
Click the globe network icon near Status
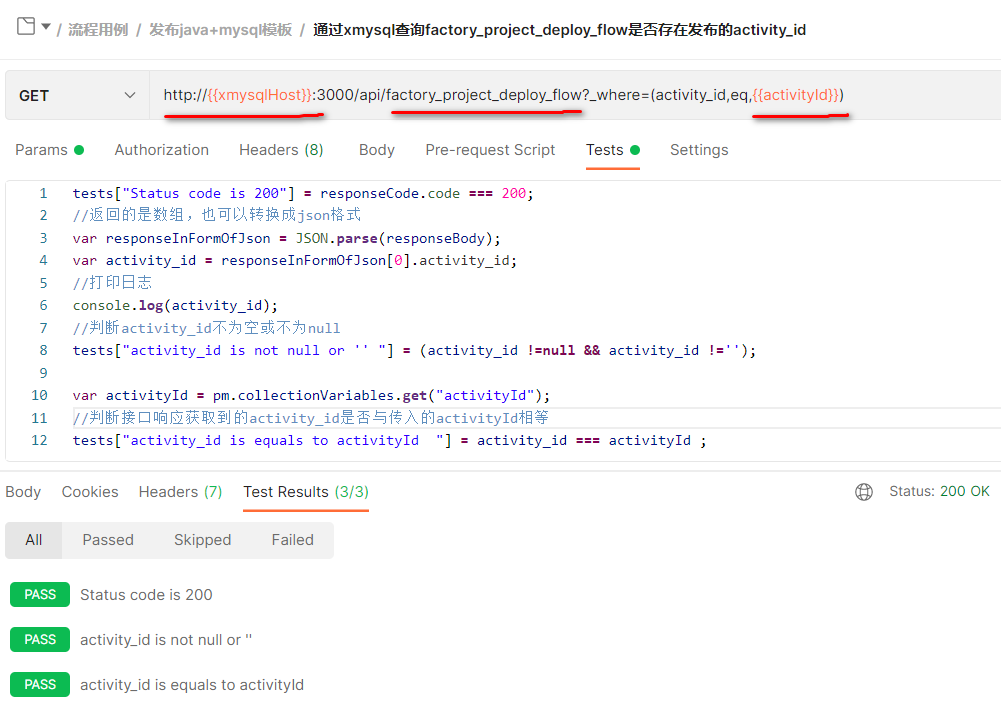pyautogui.click(x=864, y=492)
